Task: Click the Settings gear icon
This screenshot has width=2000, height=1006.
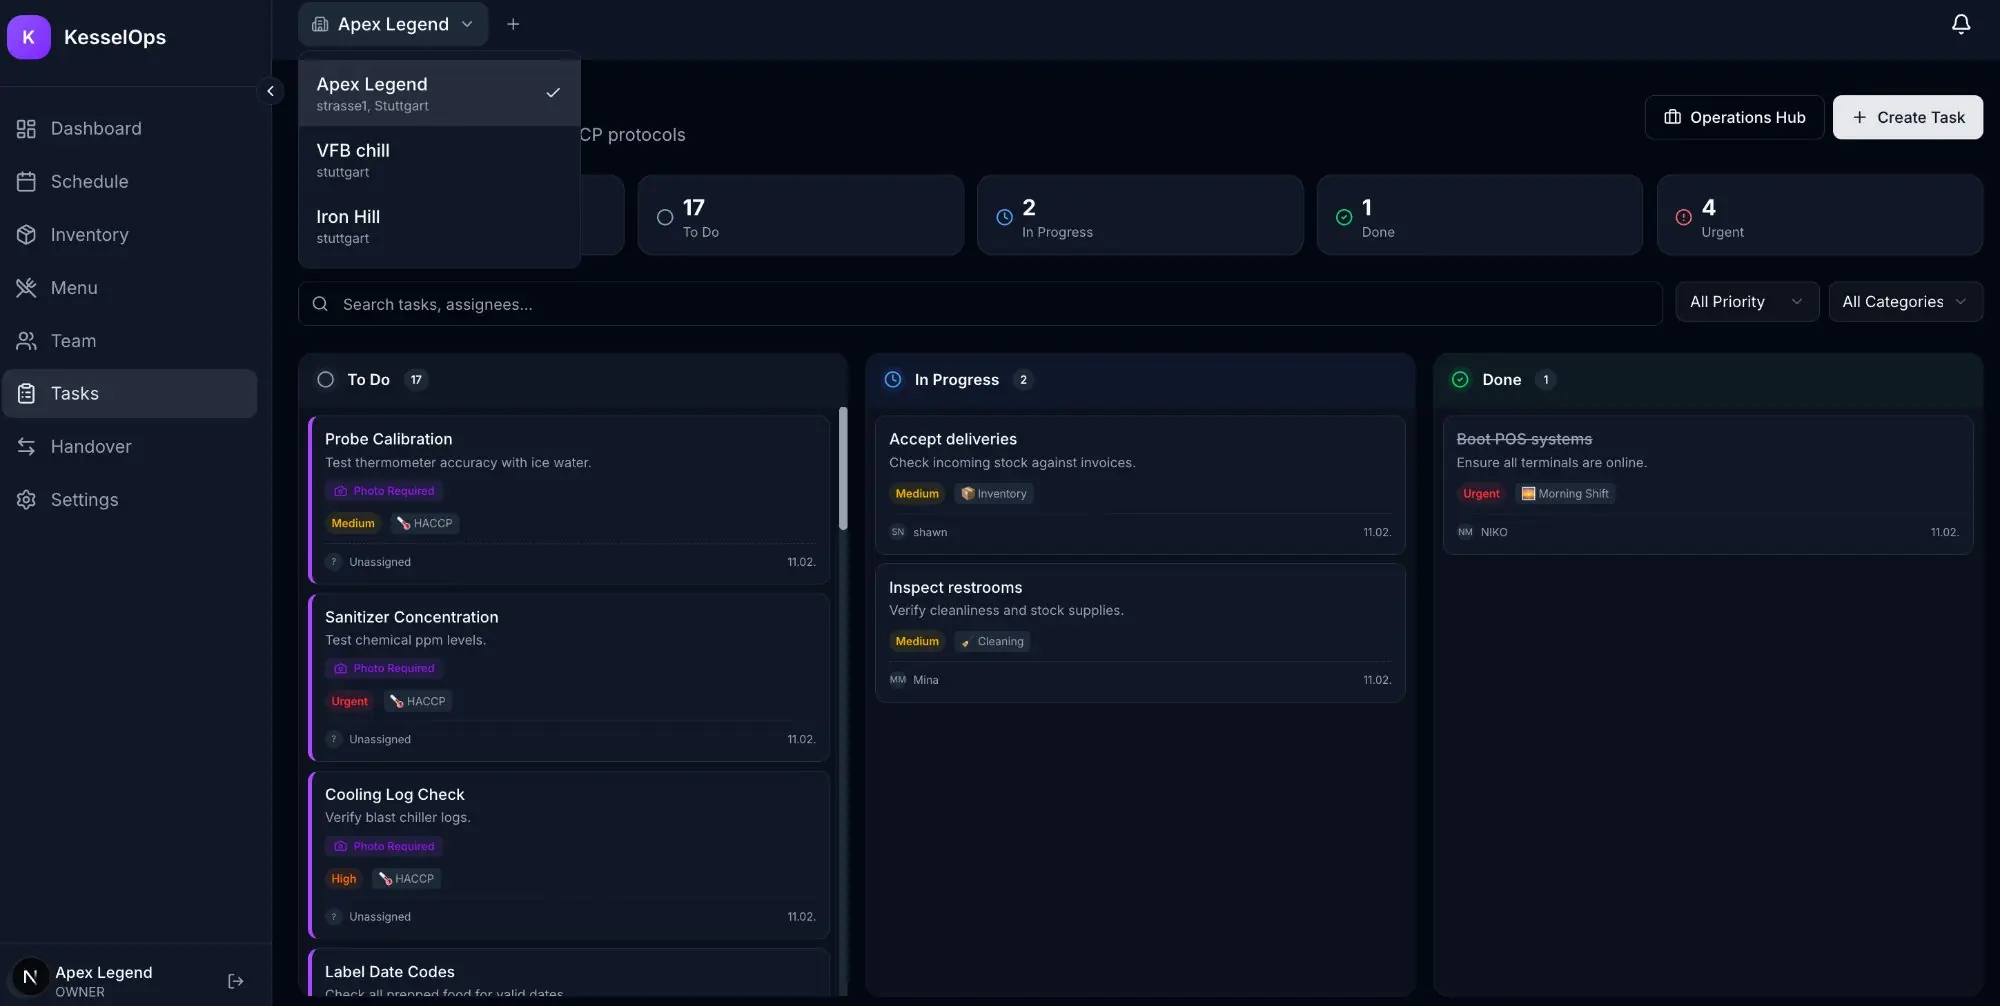Action: [x=26, y=499]
